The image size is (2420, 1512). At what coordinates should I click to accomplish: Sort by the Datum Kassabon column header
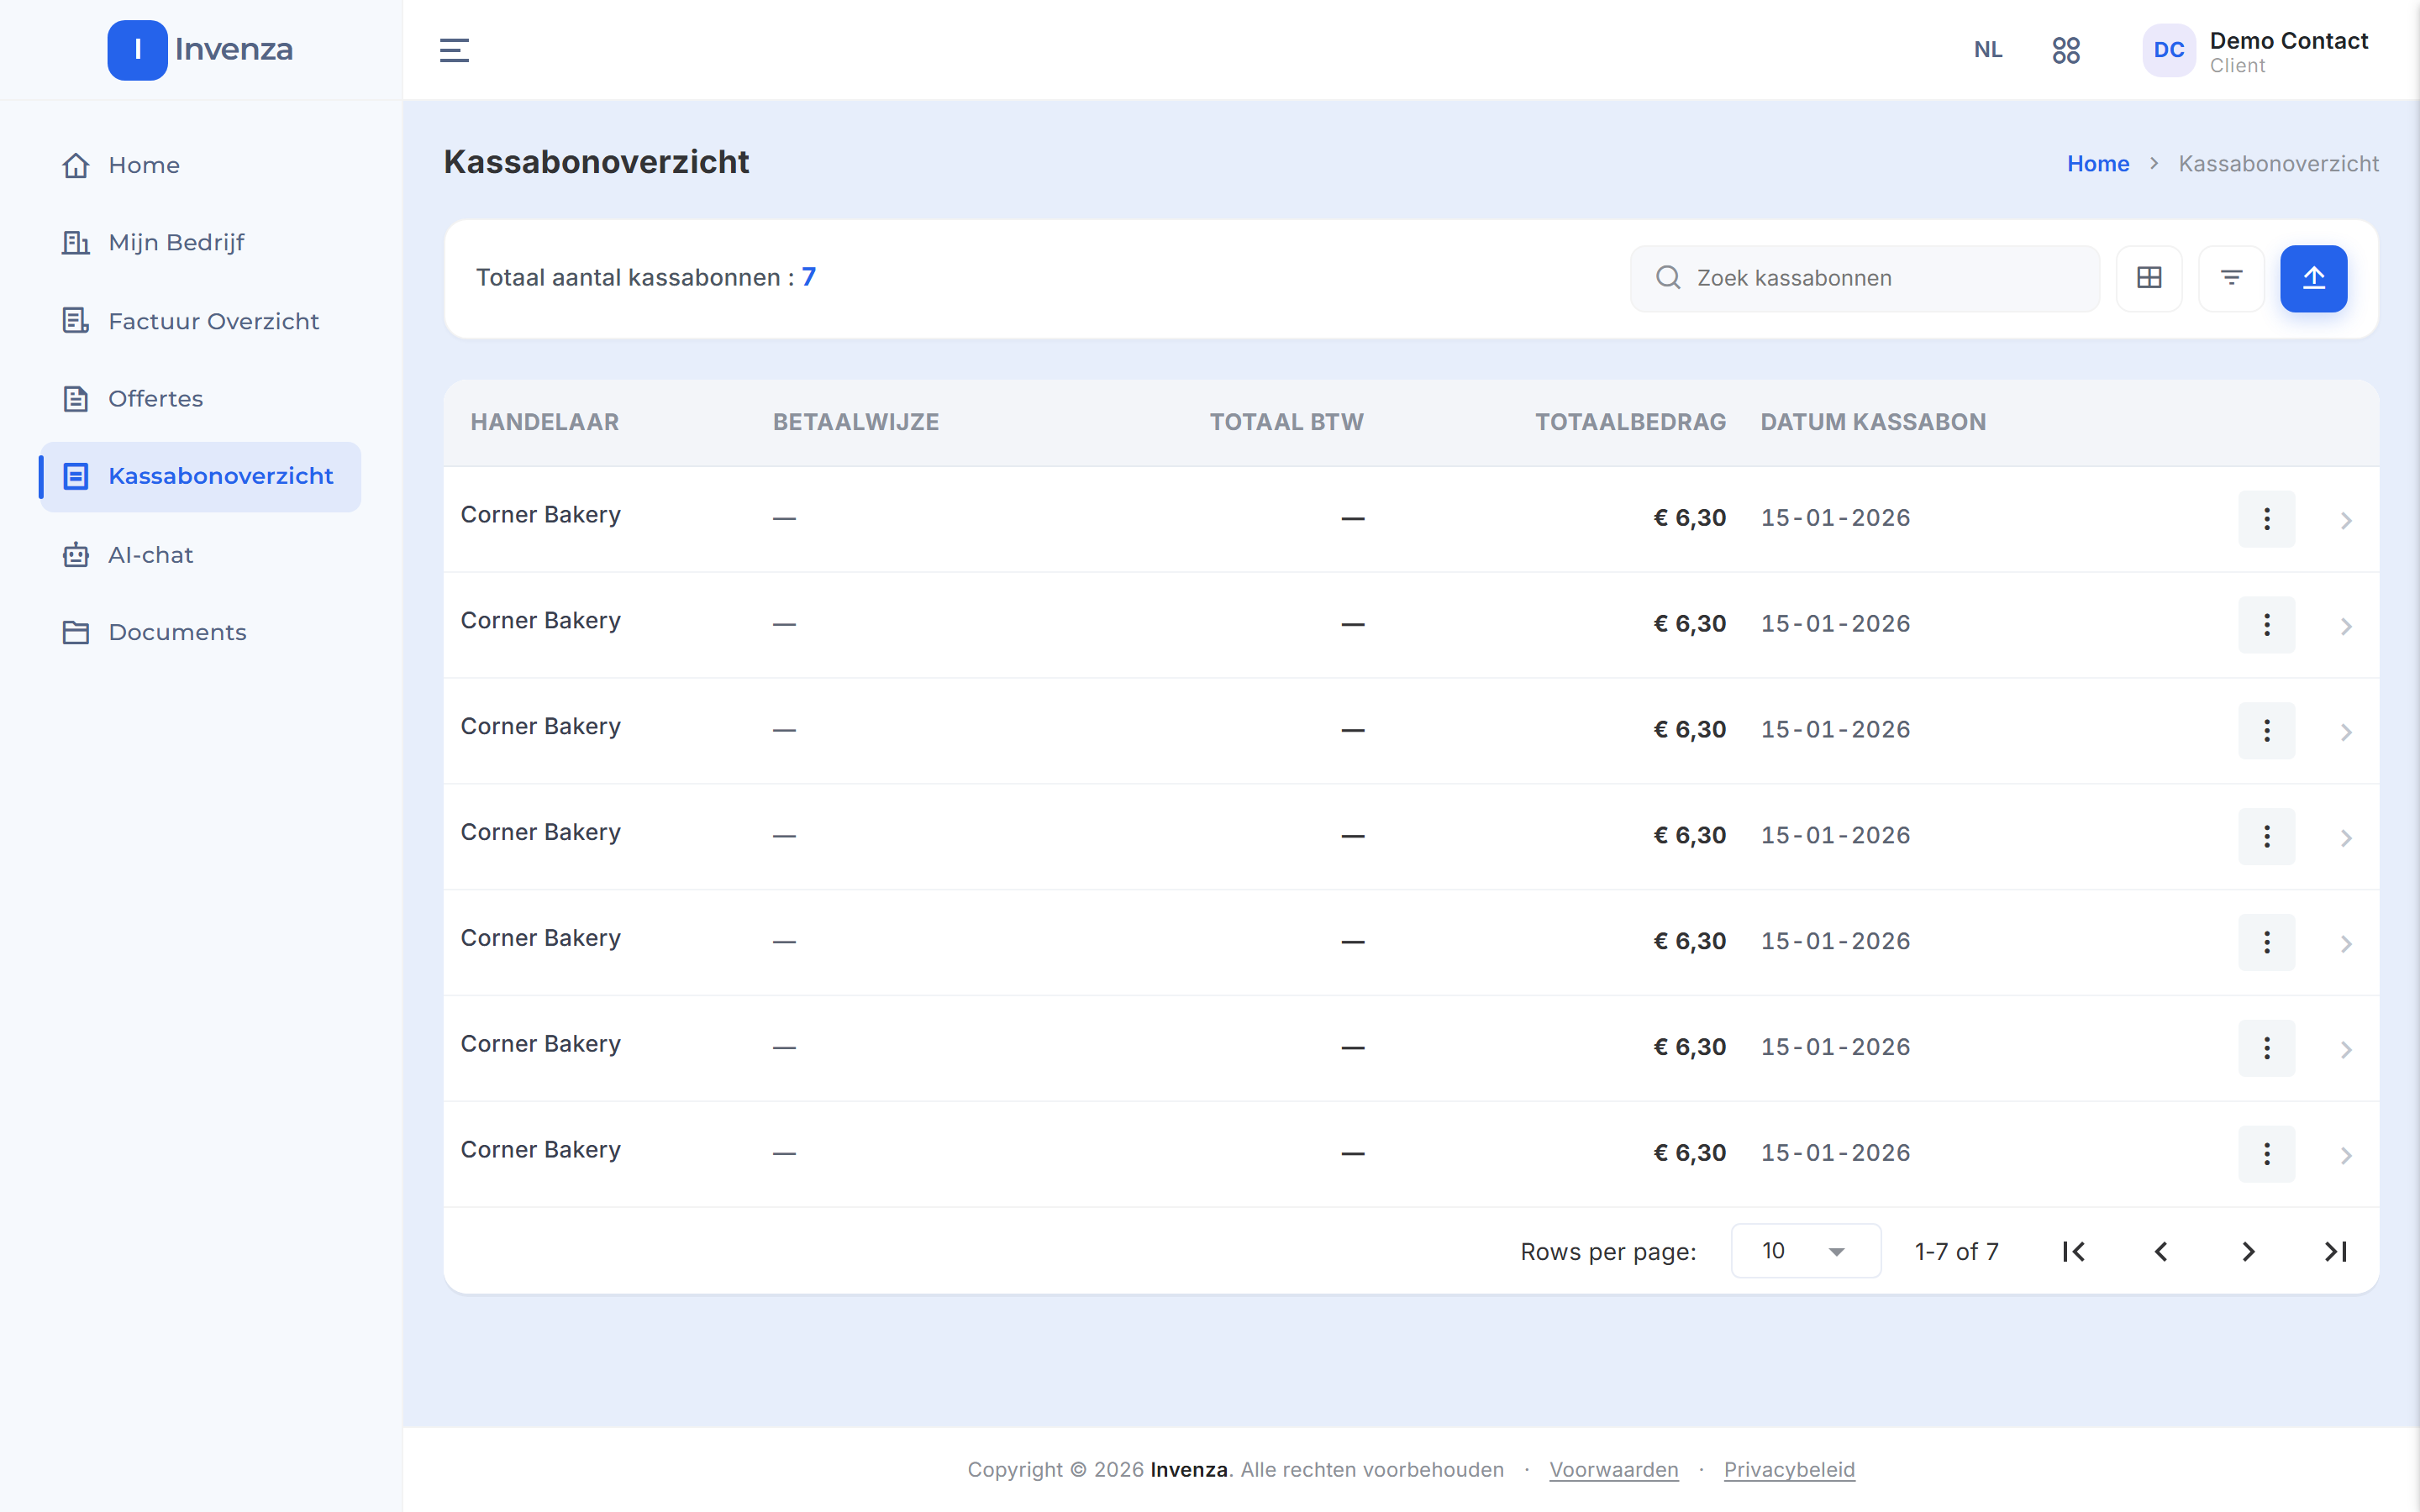(1873, 422)
